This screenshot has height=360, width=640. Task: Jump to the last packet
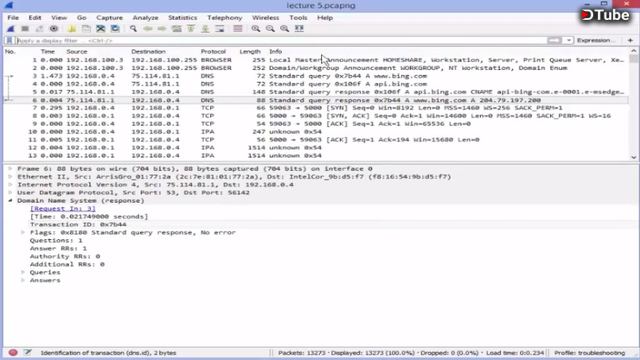205,29
